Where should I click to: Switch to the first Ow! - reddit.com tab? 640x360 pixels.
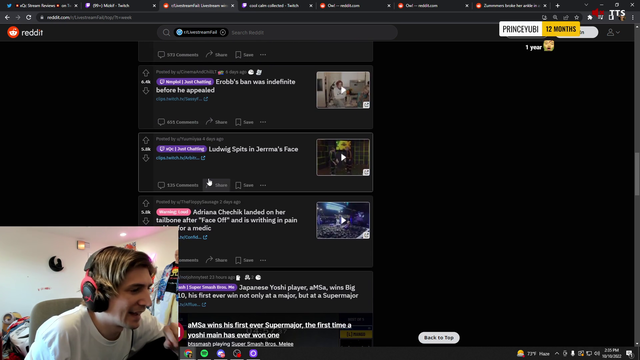pos(353,6)
